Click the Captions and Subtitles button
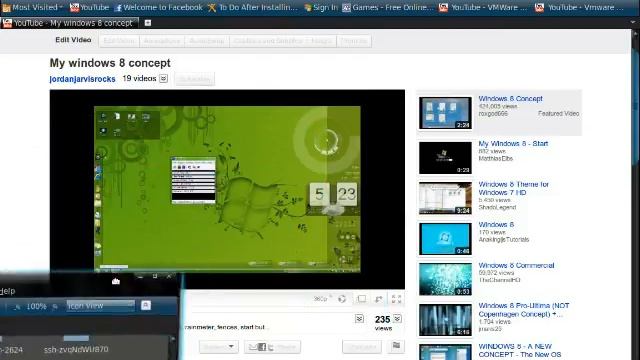The width and height of the screenshot is (640, 360). (x=283, y=41)
